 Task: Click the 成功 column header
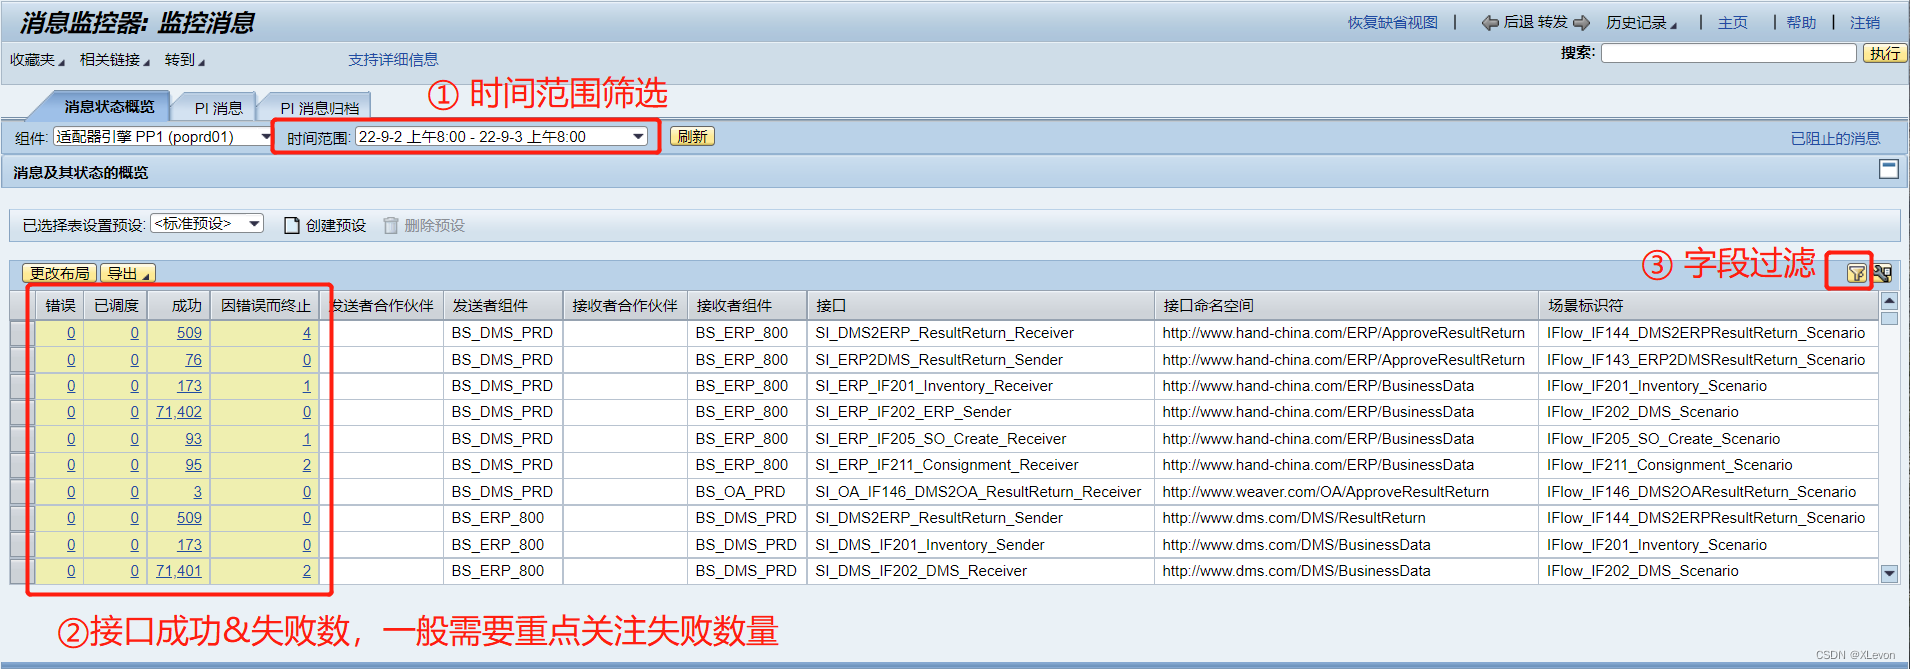179,306
